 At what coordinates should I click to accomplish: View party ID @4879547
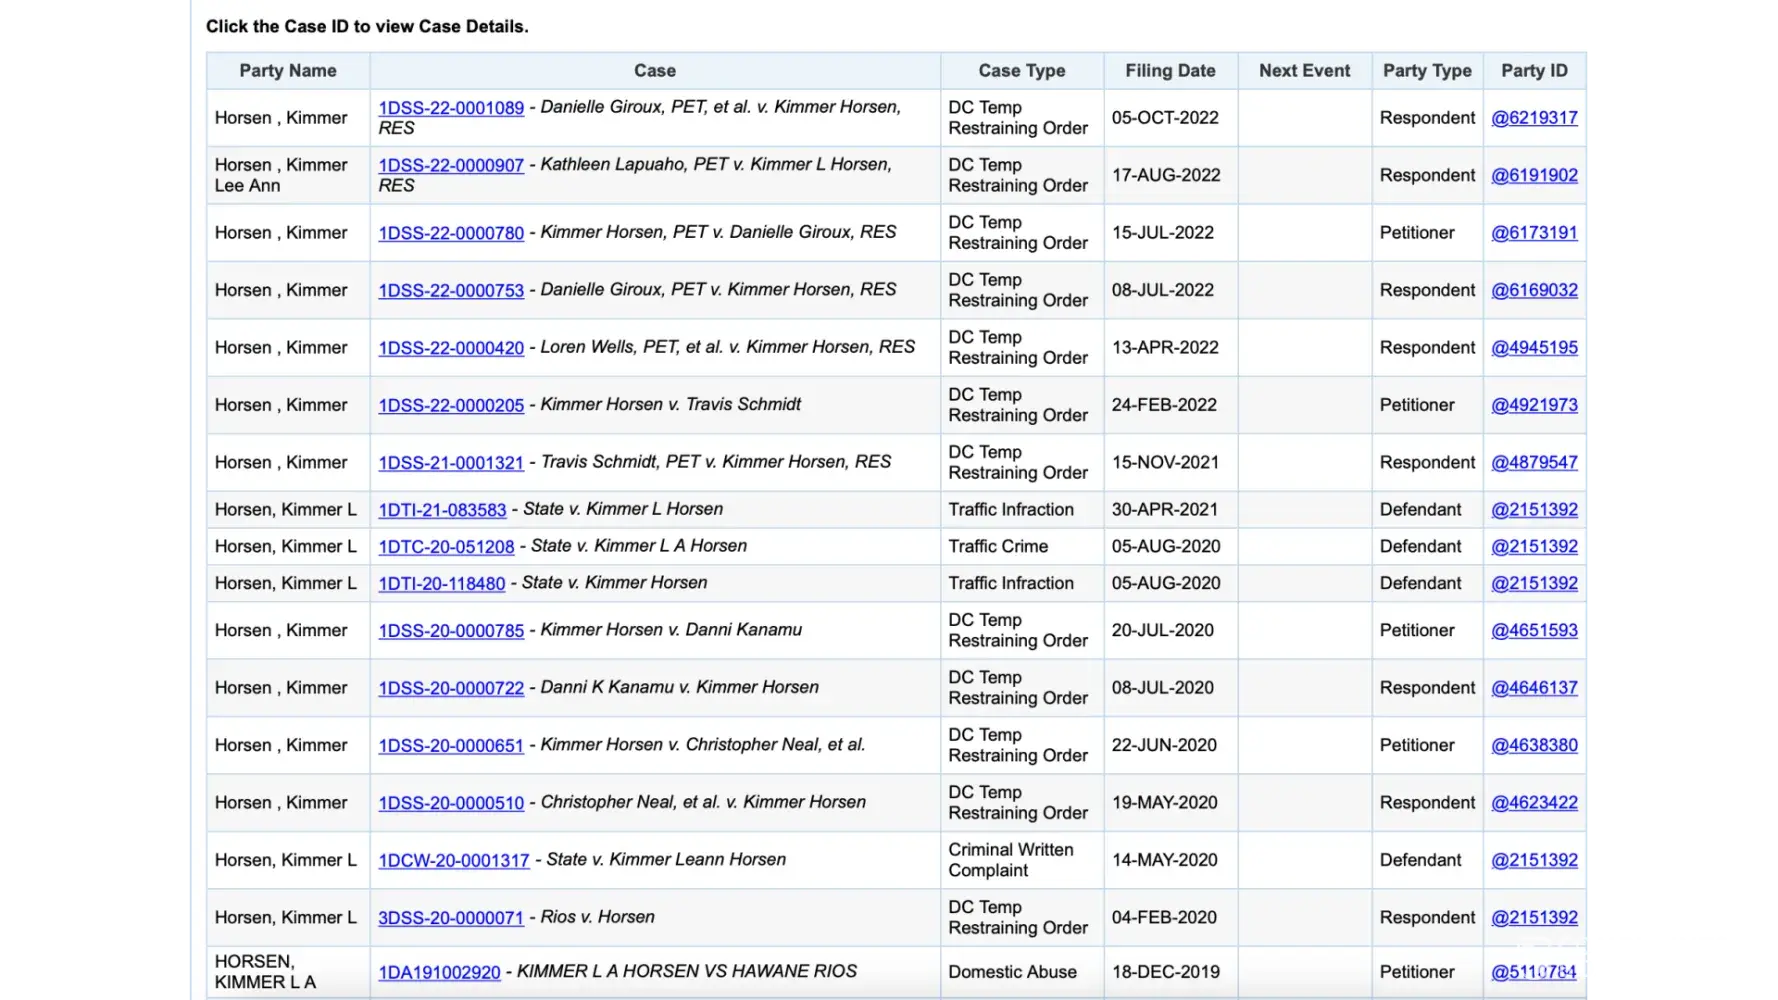[1534, 463]
